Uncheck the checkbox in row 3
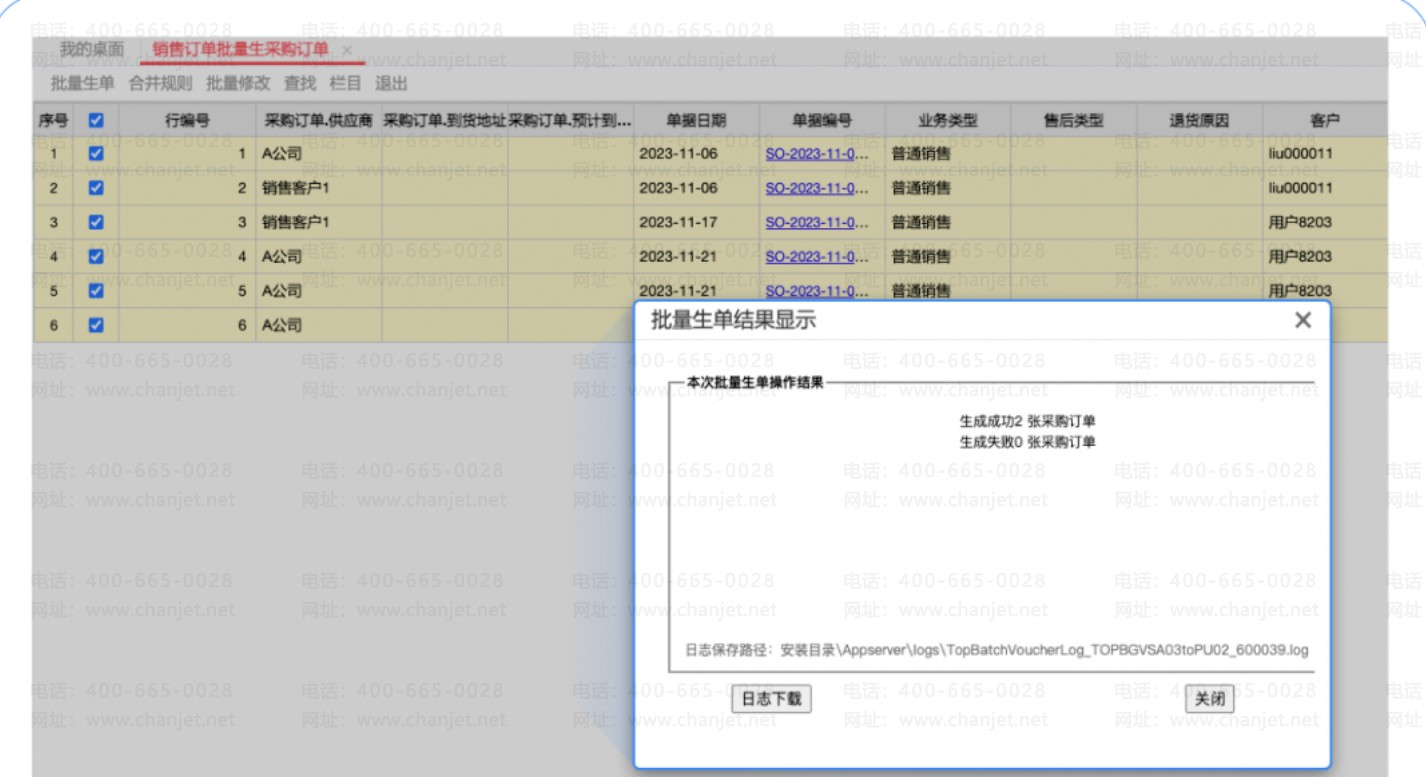1426x777 pixels. pos(96,222)
